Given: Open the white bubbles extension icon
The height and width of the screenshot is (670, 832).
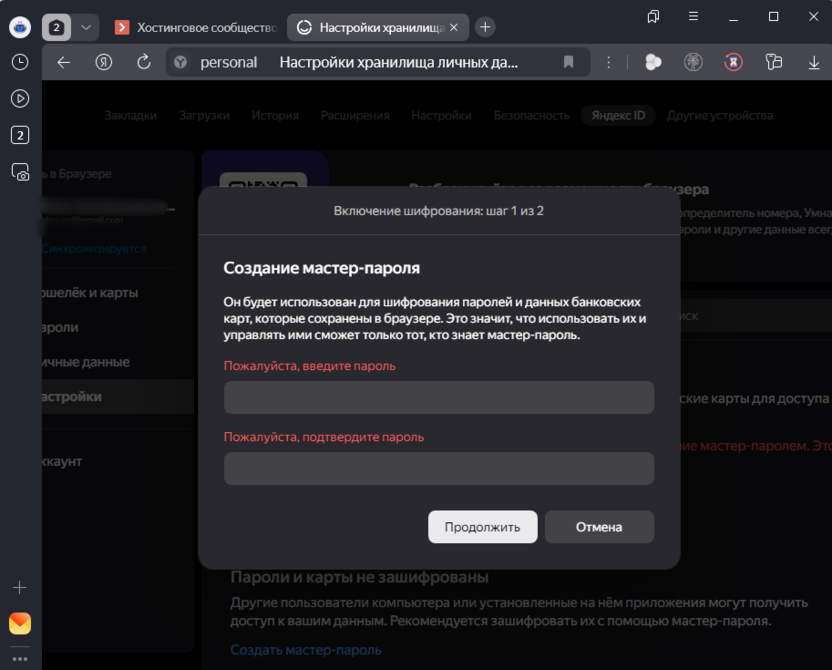Looking at the screenshot, I should click(653, 62).
